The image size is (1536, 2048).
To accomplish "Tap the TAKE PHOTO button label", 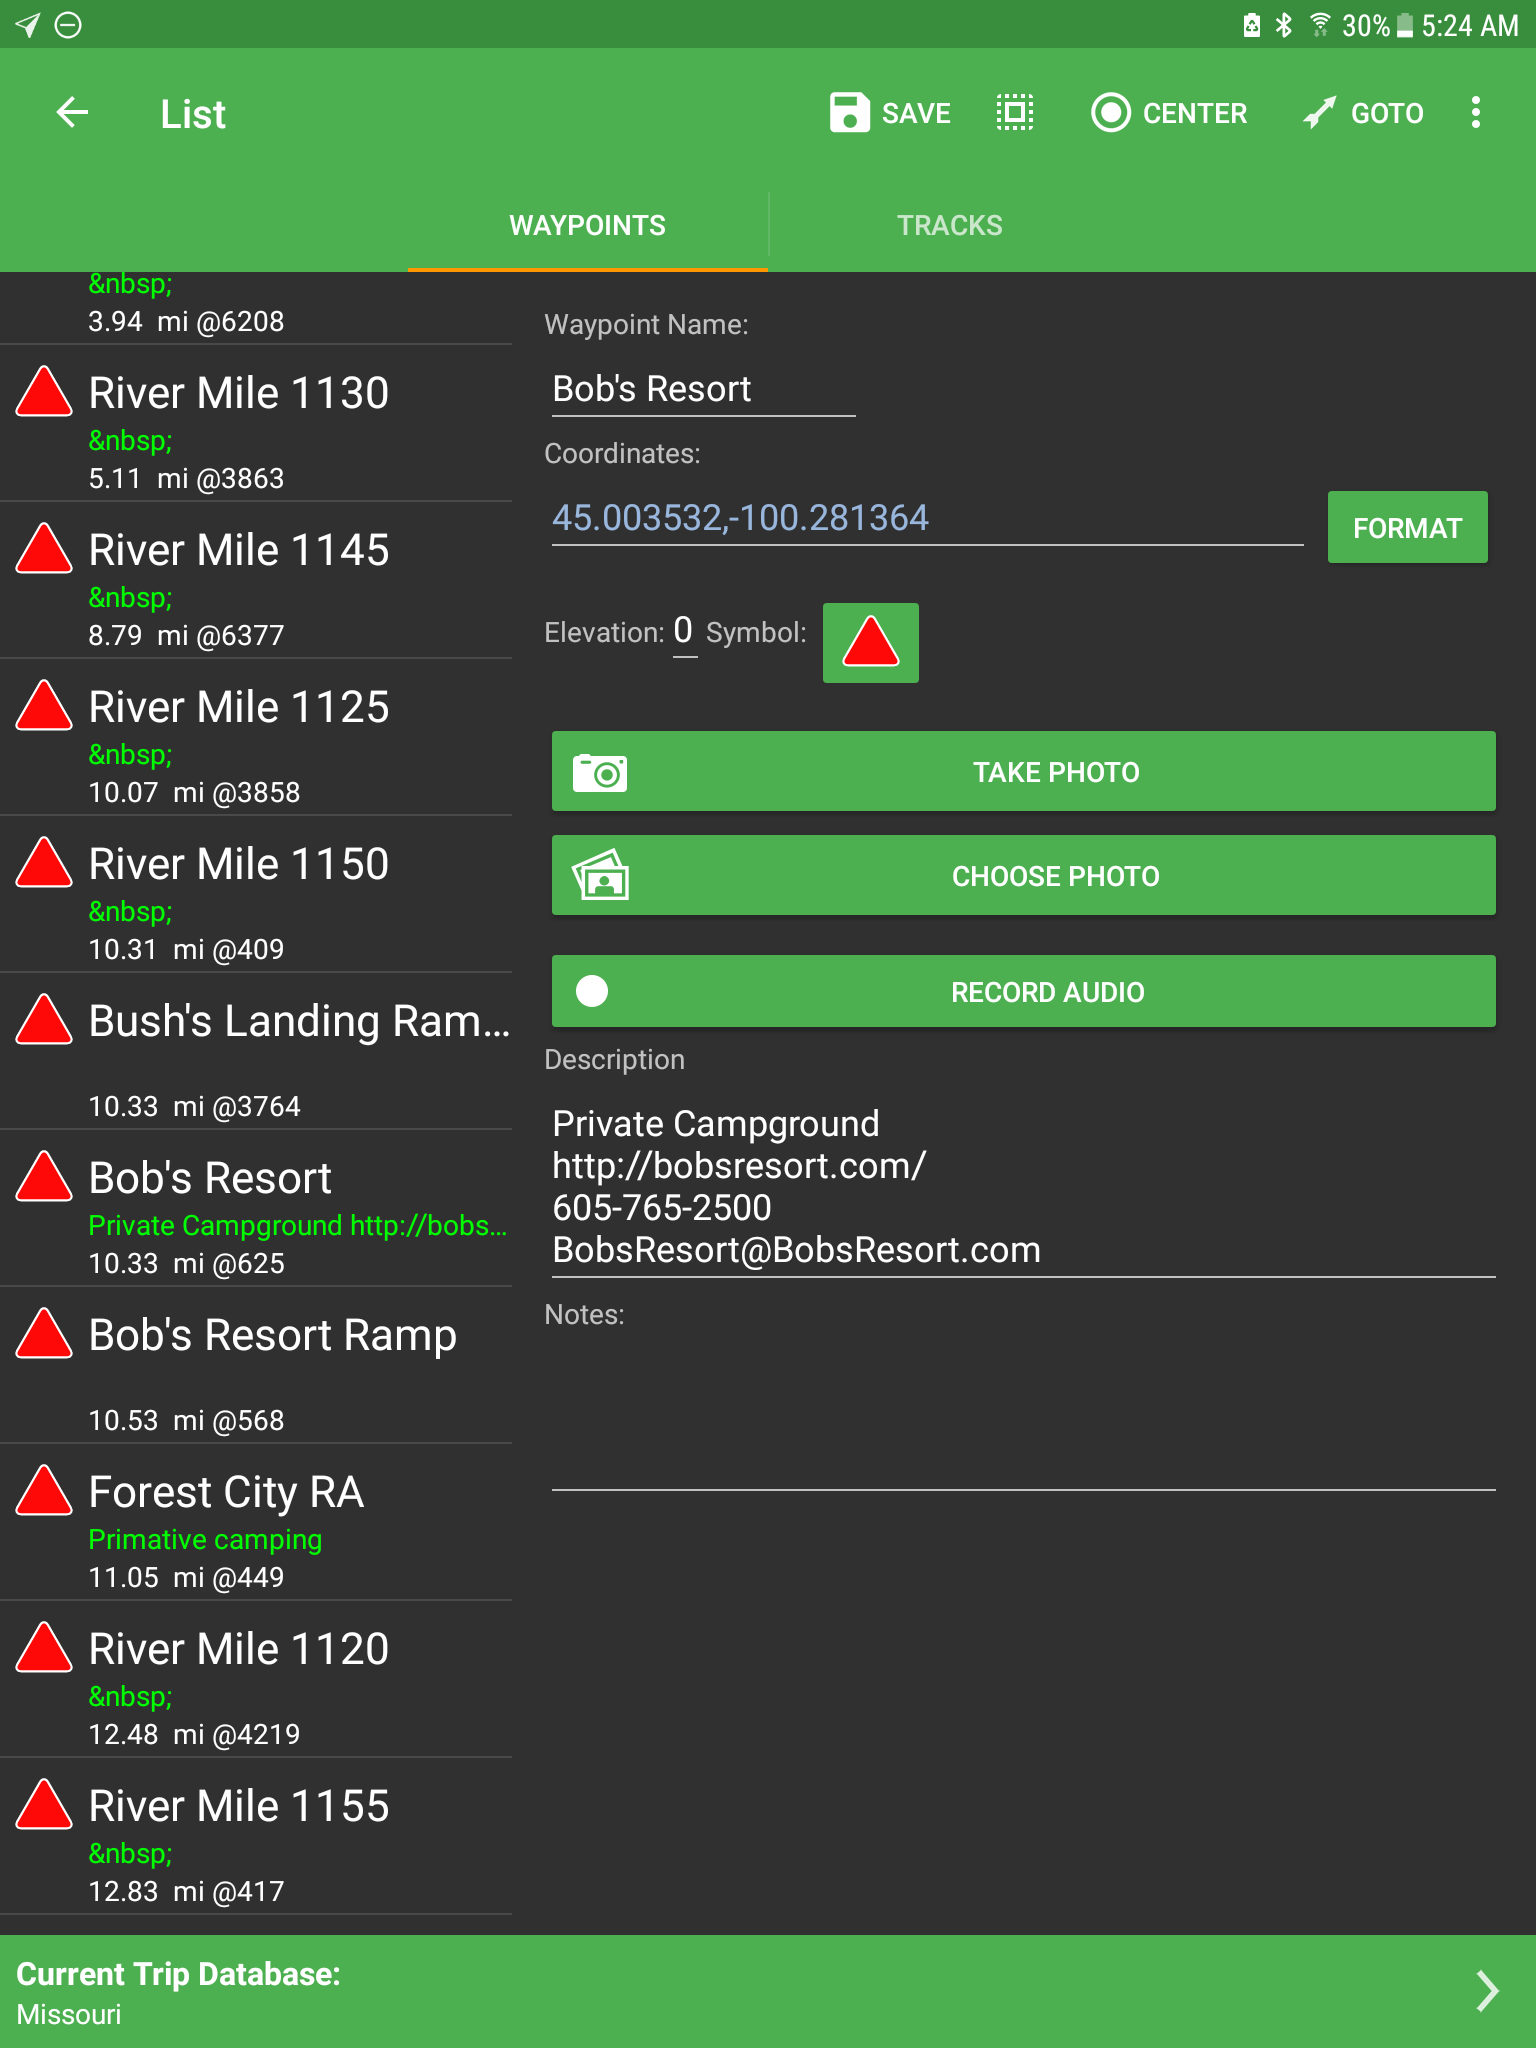I will pyautogui.click(x=1056, y=772).
